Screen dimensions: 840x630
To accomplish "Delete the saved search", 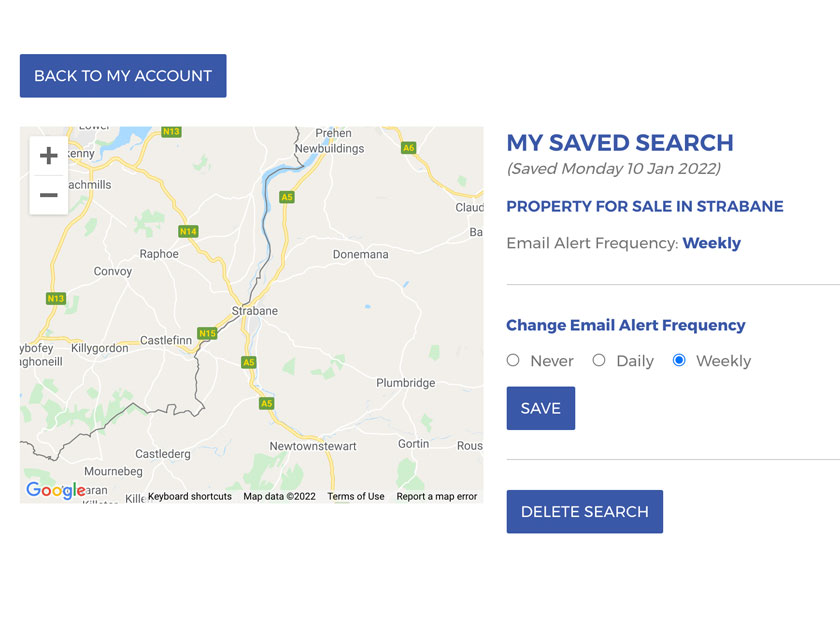I will tap(584, 511).
